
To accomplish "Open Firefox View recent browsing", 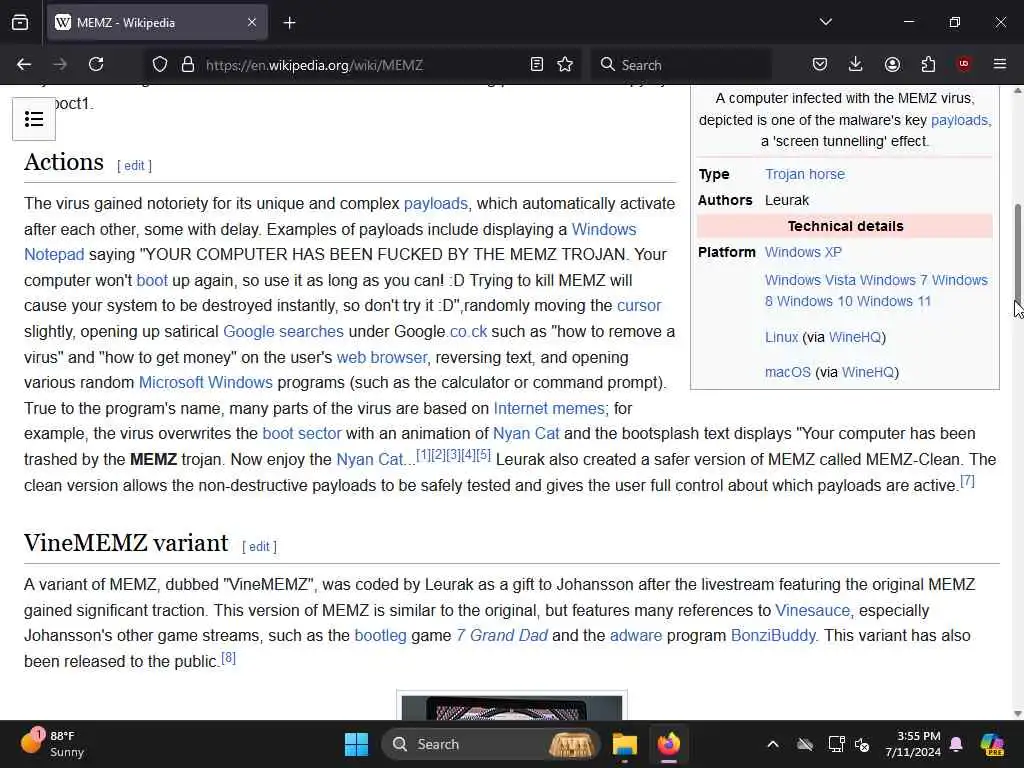I will click(20, 23).
